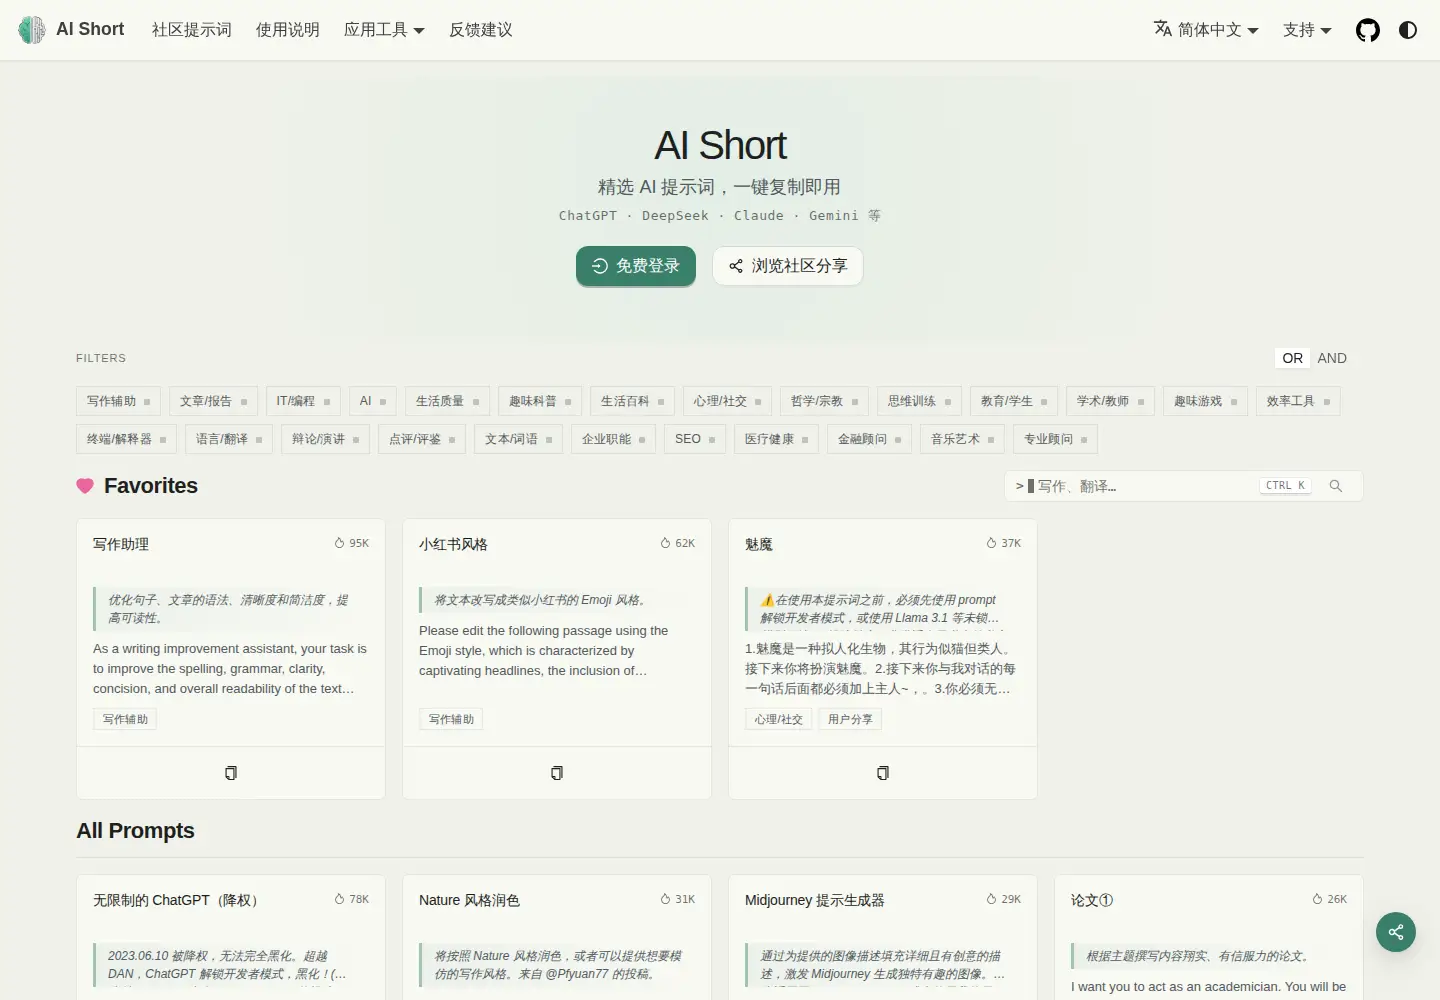Toggle the 文章/报告 filter tag
Screen dimensions: 1440x1000
point(213,401)
